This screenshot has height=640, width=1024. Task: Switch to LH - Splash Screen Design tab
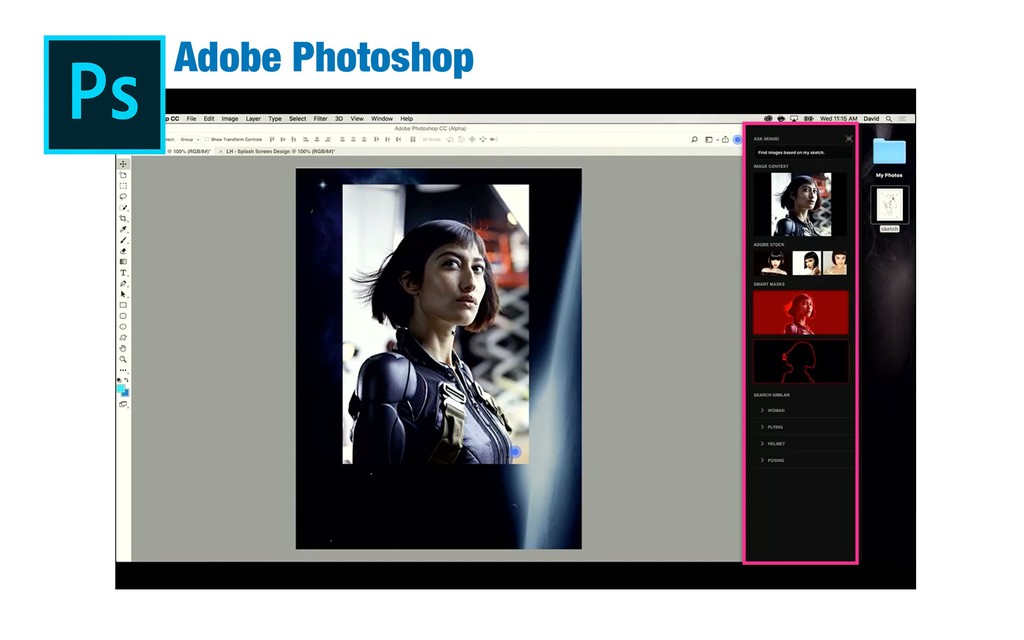click(x=281, y=152)
